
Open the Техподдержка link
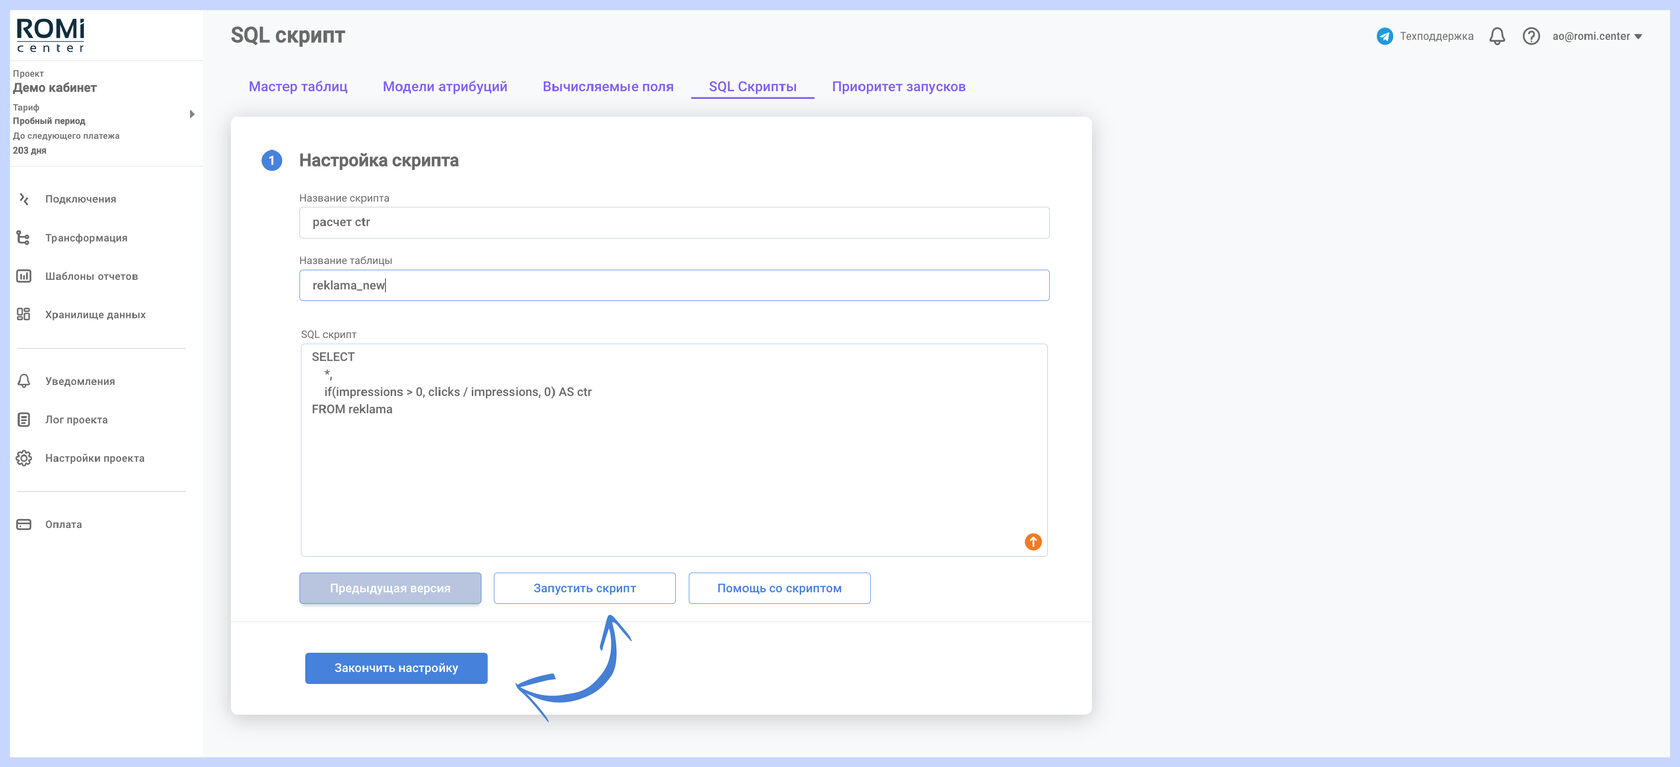point(1436,36)
